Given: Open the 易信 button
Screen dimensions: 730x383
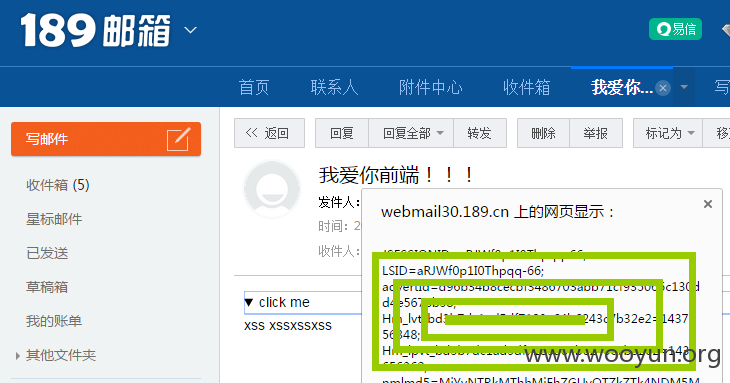Looking at the screenshot, I should coord(676,29).
